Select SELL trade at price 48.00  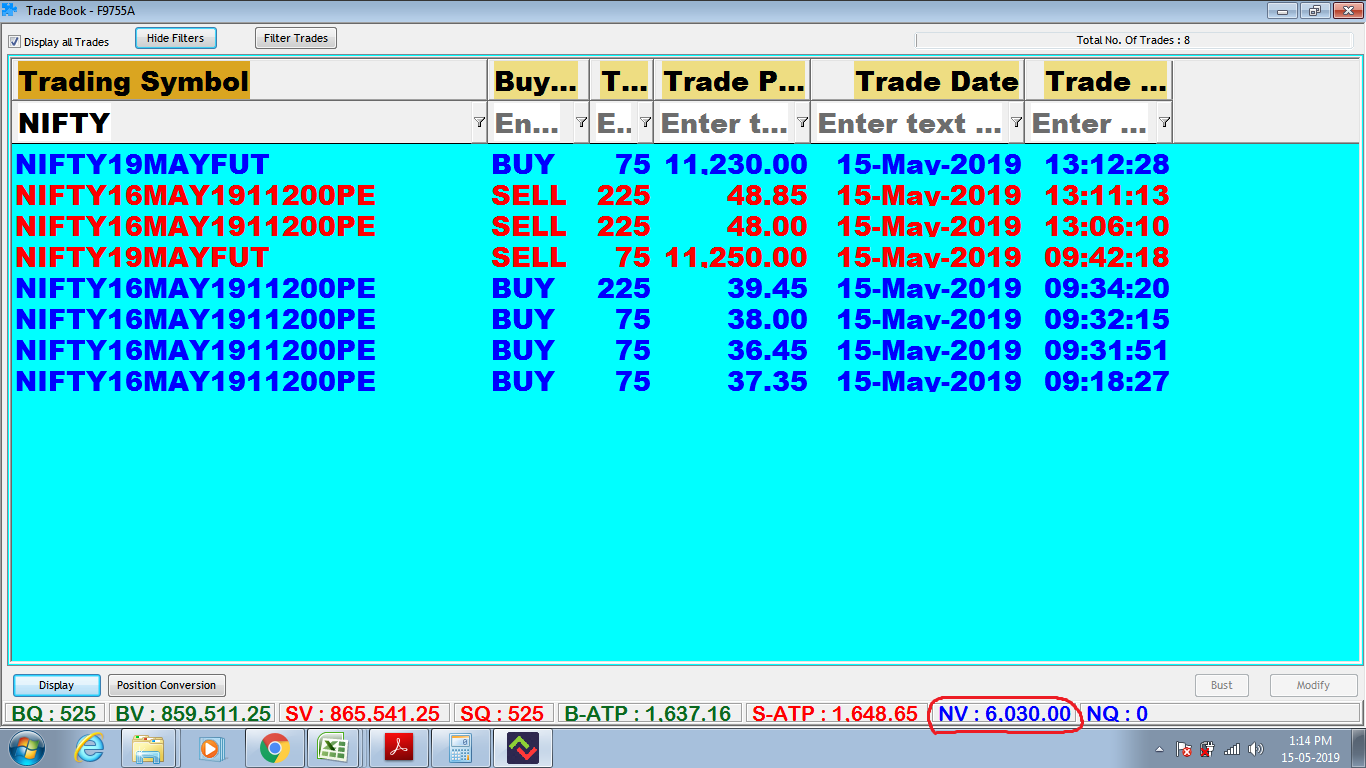(593, 226)
